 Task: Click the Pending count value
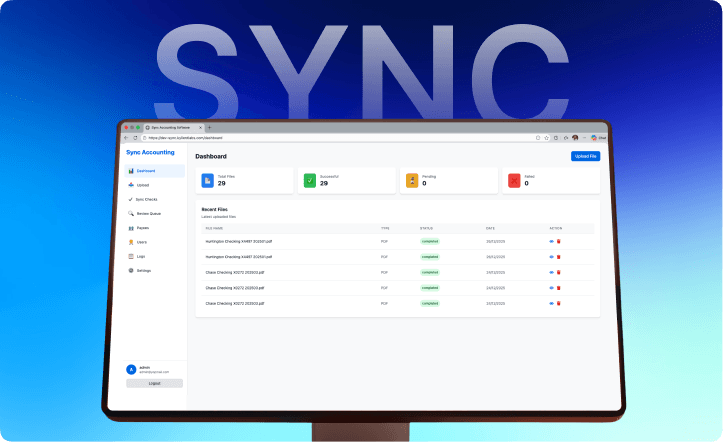pos(424,183)
